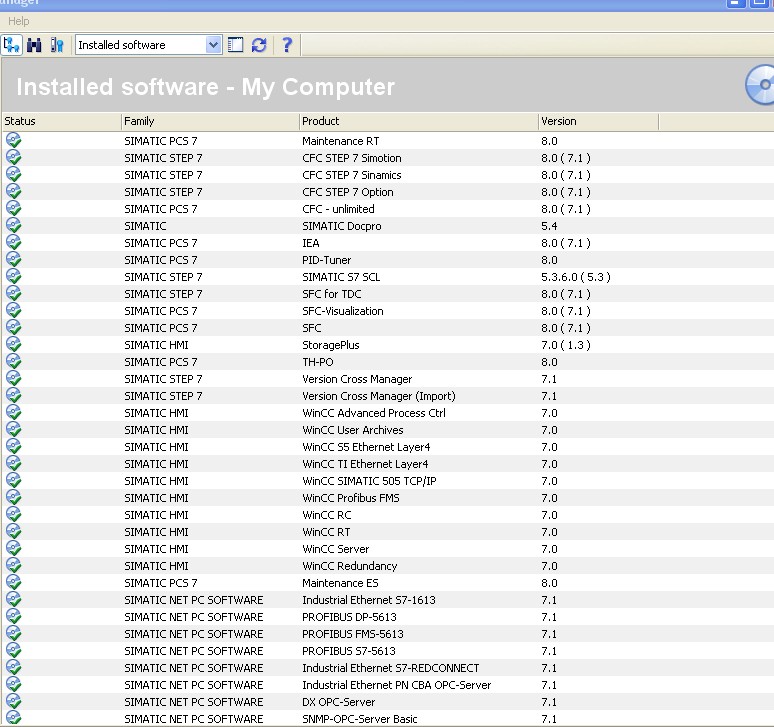Click status icon of CFC - unlimited row
Viewport: 774px width, 727px height.
tap(13, 209)
